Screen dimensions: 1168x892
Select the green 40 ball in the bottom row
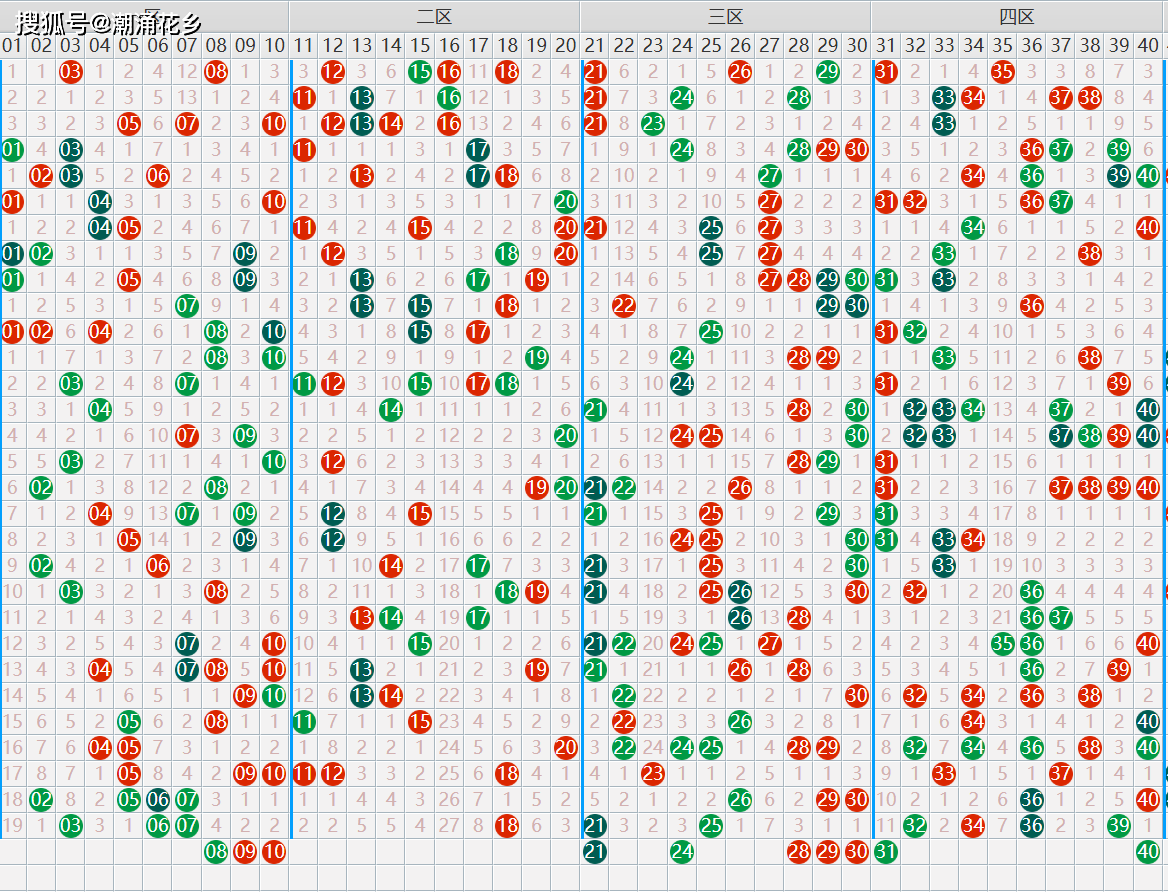(x=1148, y=852)
